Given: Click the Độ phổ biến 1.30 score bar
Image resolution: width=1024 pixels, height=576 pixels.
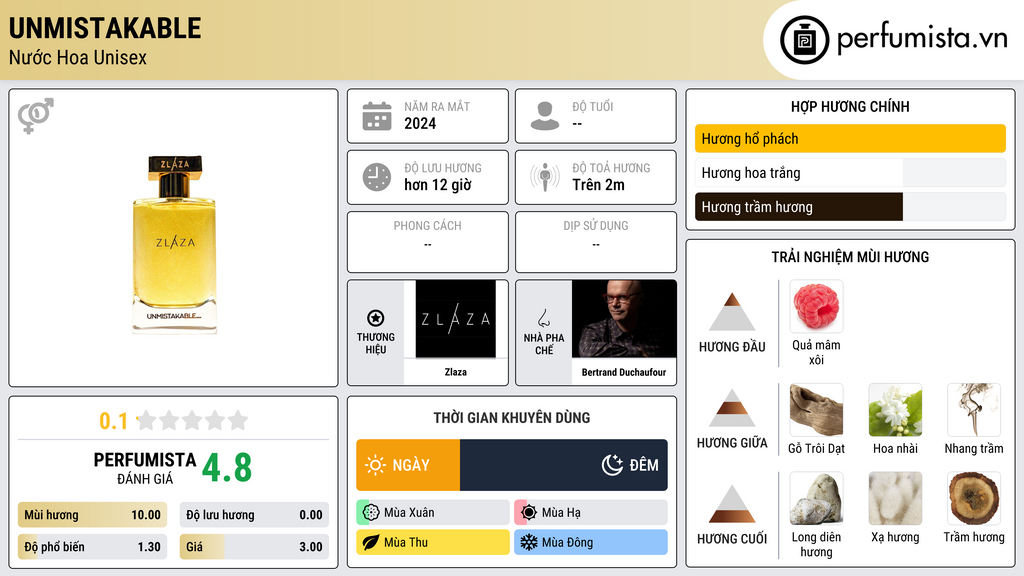Looking at the screenshot, I should (x=92, y=547).
